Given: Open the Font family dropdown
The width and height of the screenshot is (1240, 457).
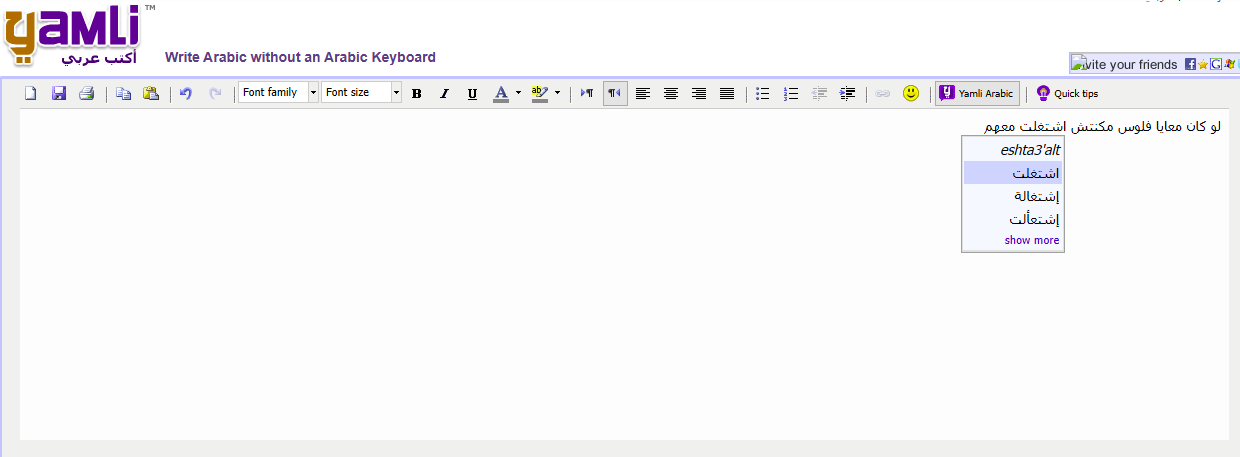Looking at the screenshot, I should [278, 93].
